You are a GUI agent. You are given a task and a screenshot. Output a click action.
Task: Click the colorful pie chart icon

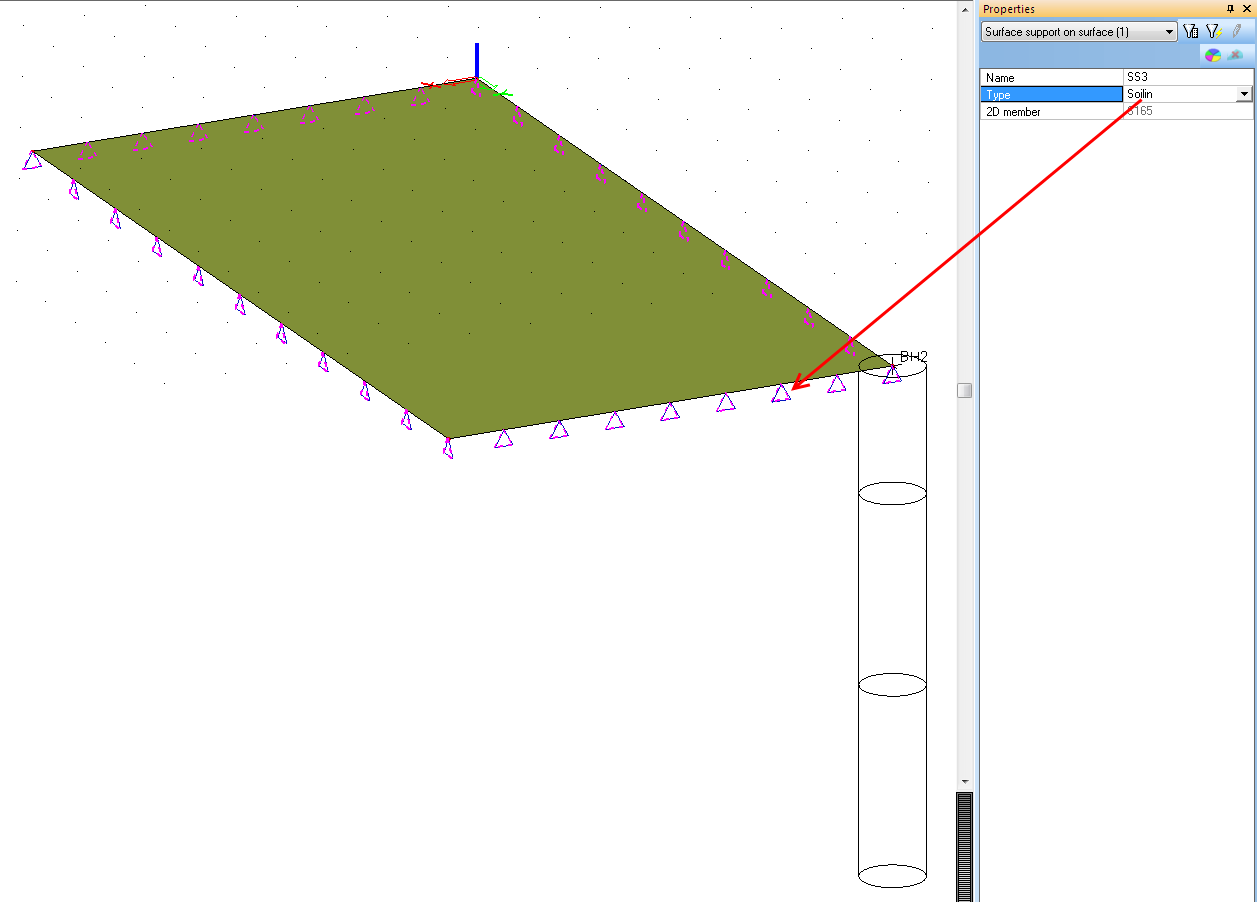[1213, 55]
